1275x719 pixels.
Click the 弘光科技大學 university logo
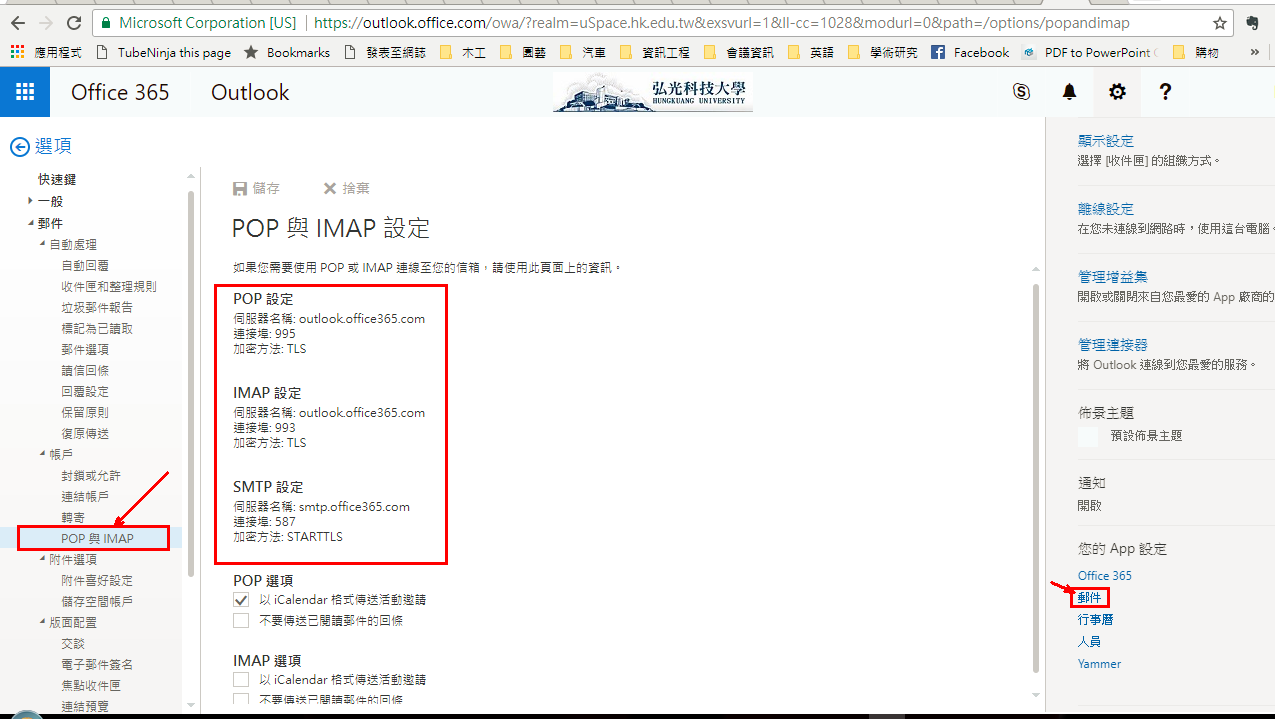point(653,92)
